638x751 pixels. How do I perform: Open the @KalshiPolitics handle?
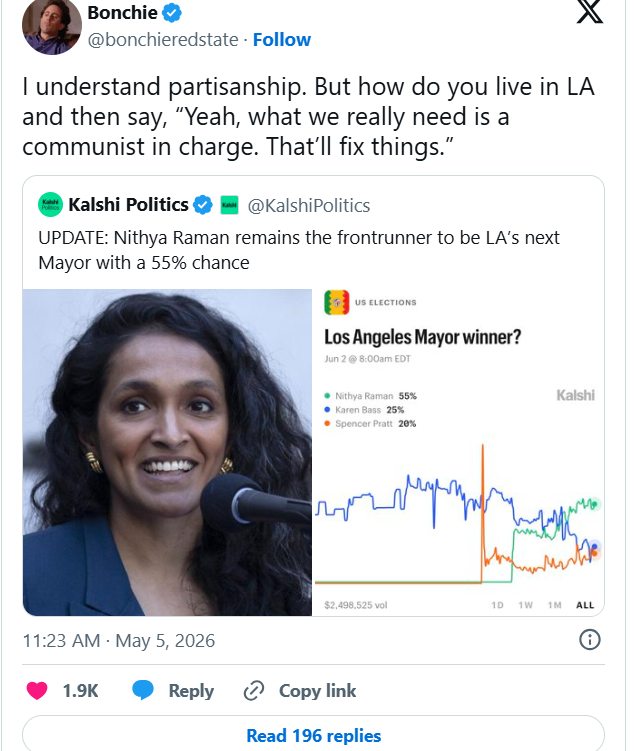tap(308, 205)
